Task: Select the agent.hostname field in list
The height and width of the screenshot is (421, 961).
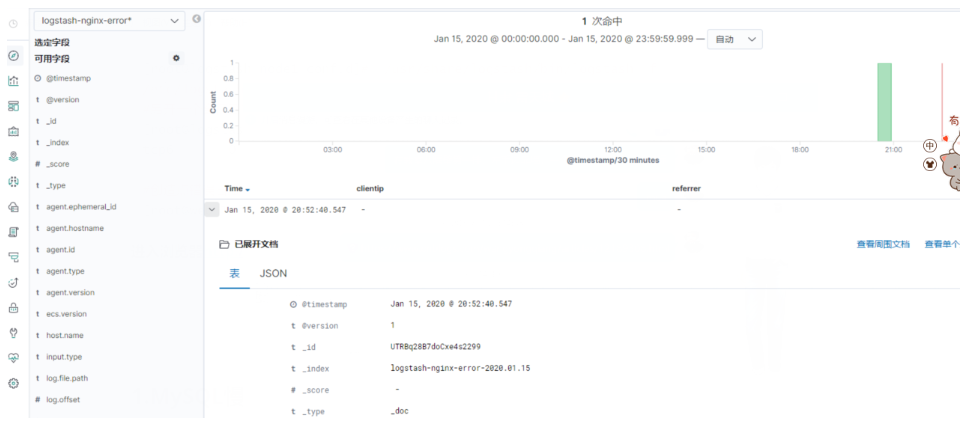Action: click(75, 228)
